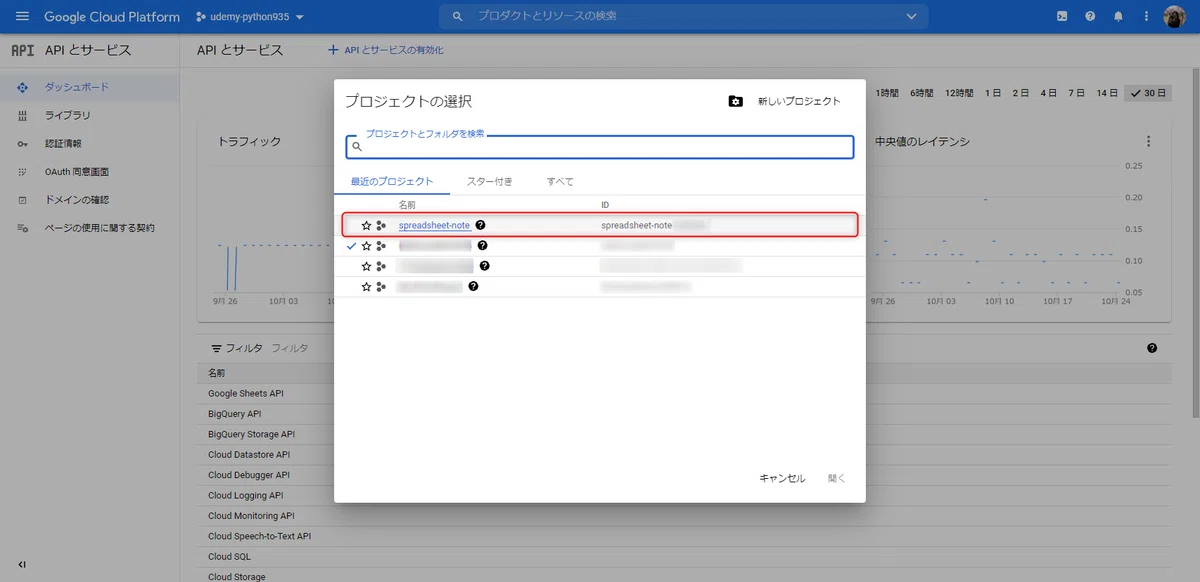Click project icon in spreadsheet-note row
1200x582 pixels.
(381, 226)
